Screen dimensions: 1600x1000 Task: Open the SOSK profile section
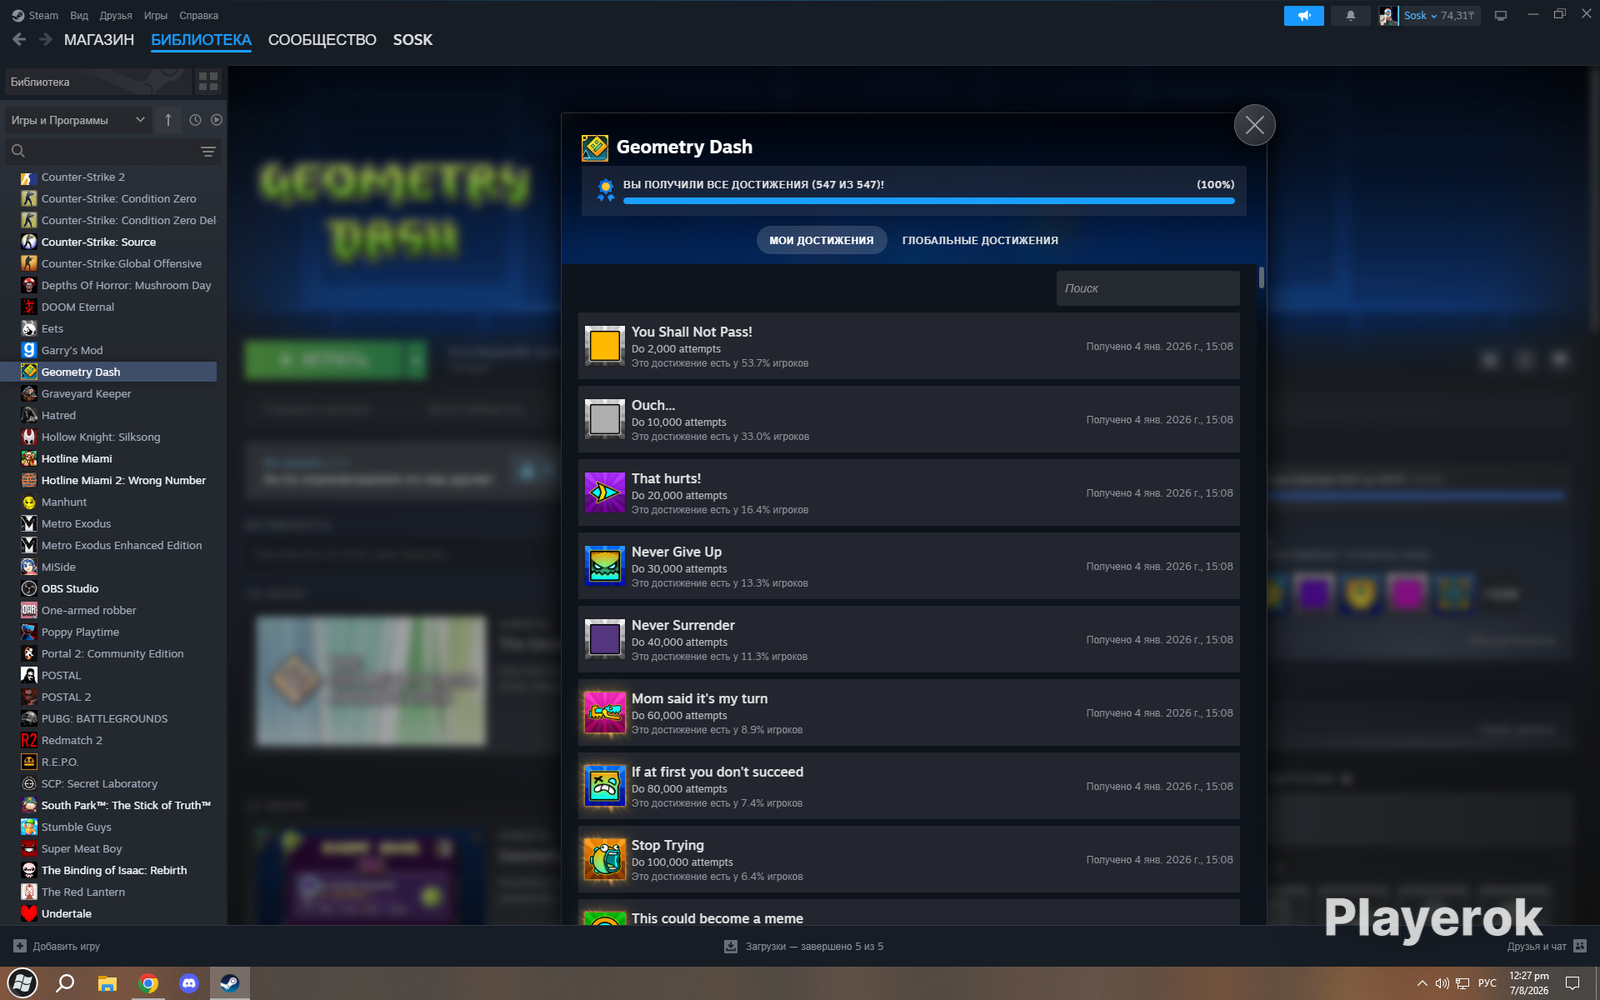coord(413,40)
